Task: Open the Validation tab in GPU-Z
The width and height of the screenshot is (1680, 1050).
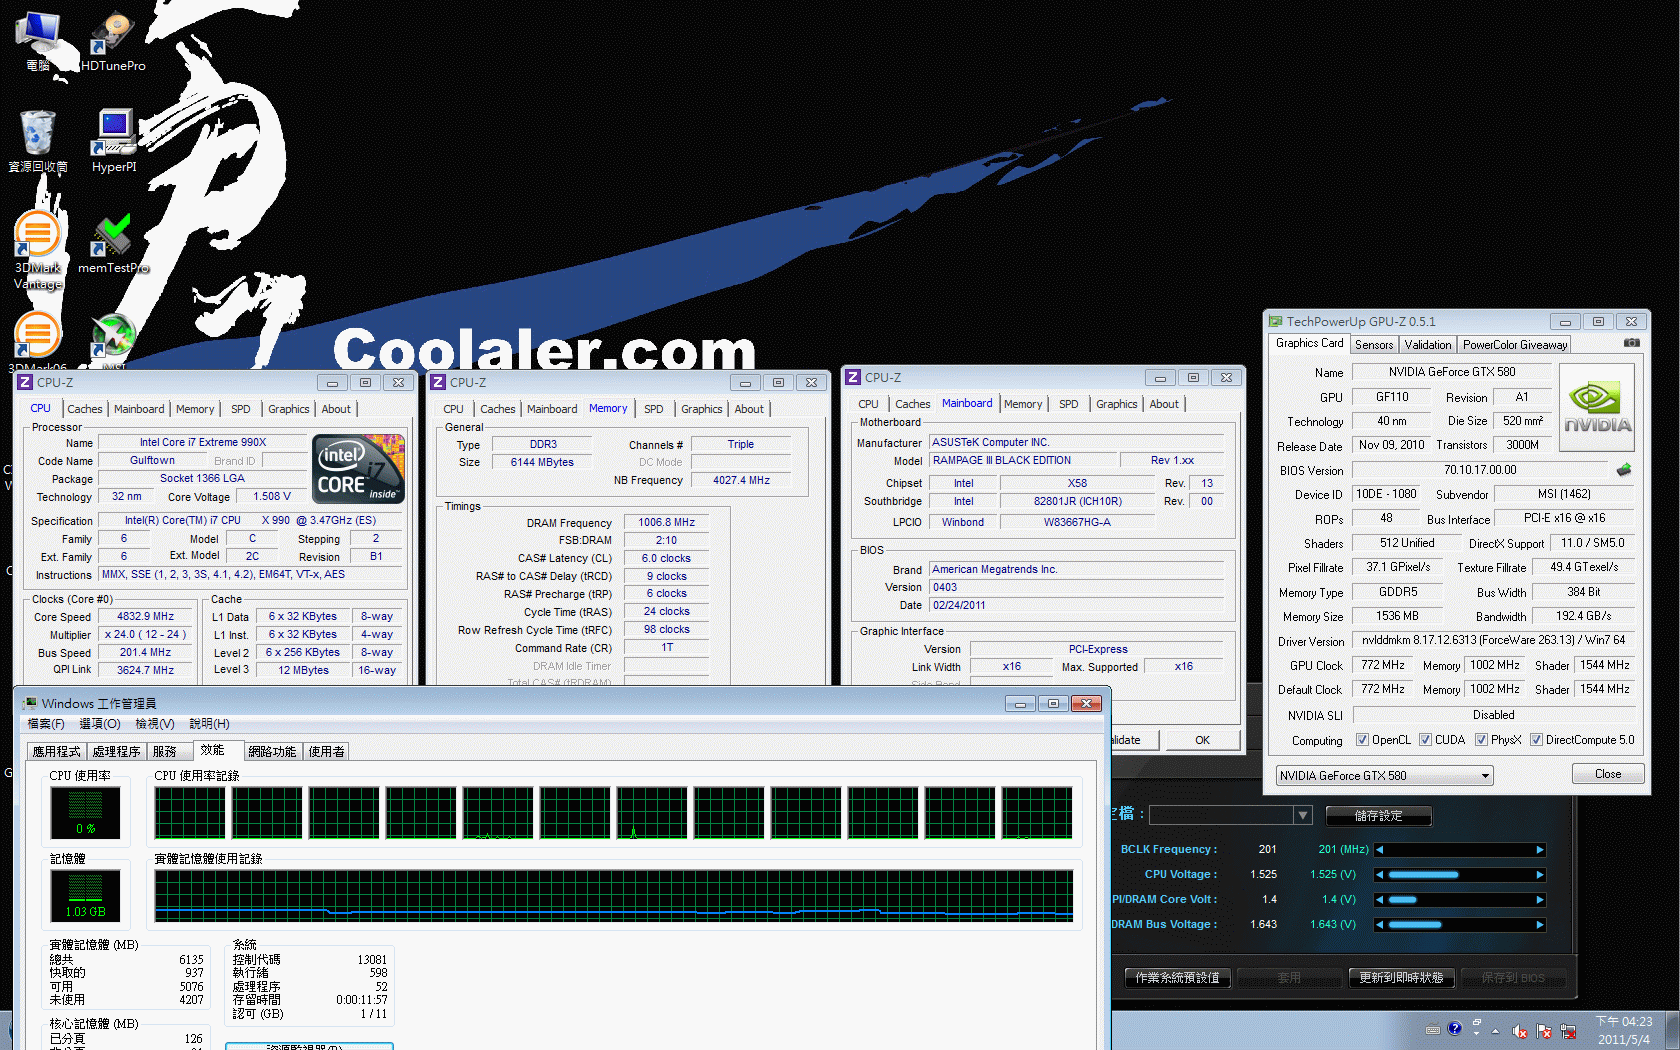Action: [1427, 345]
